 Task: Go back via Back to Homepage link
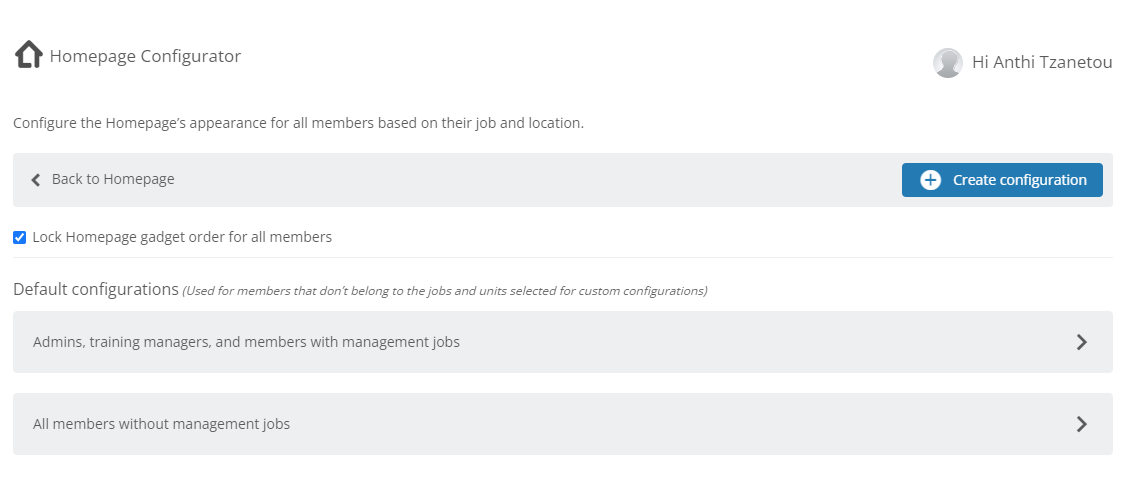(x=113, y=179)
